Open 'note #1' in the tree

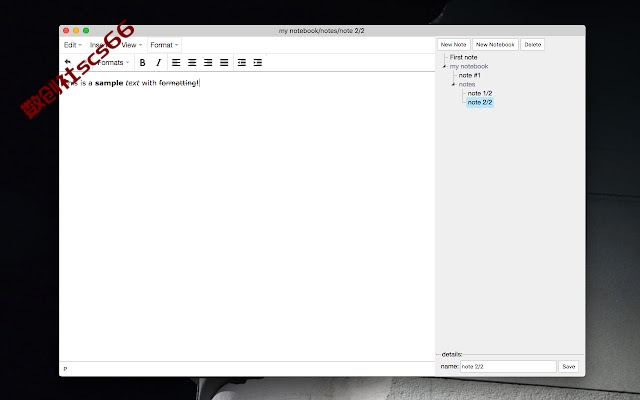coord(469,75)
